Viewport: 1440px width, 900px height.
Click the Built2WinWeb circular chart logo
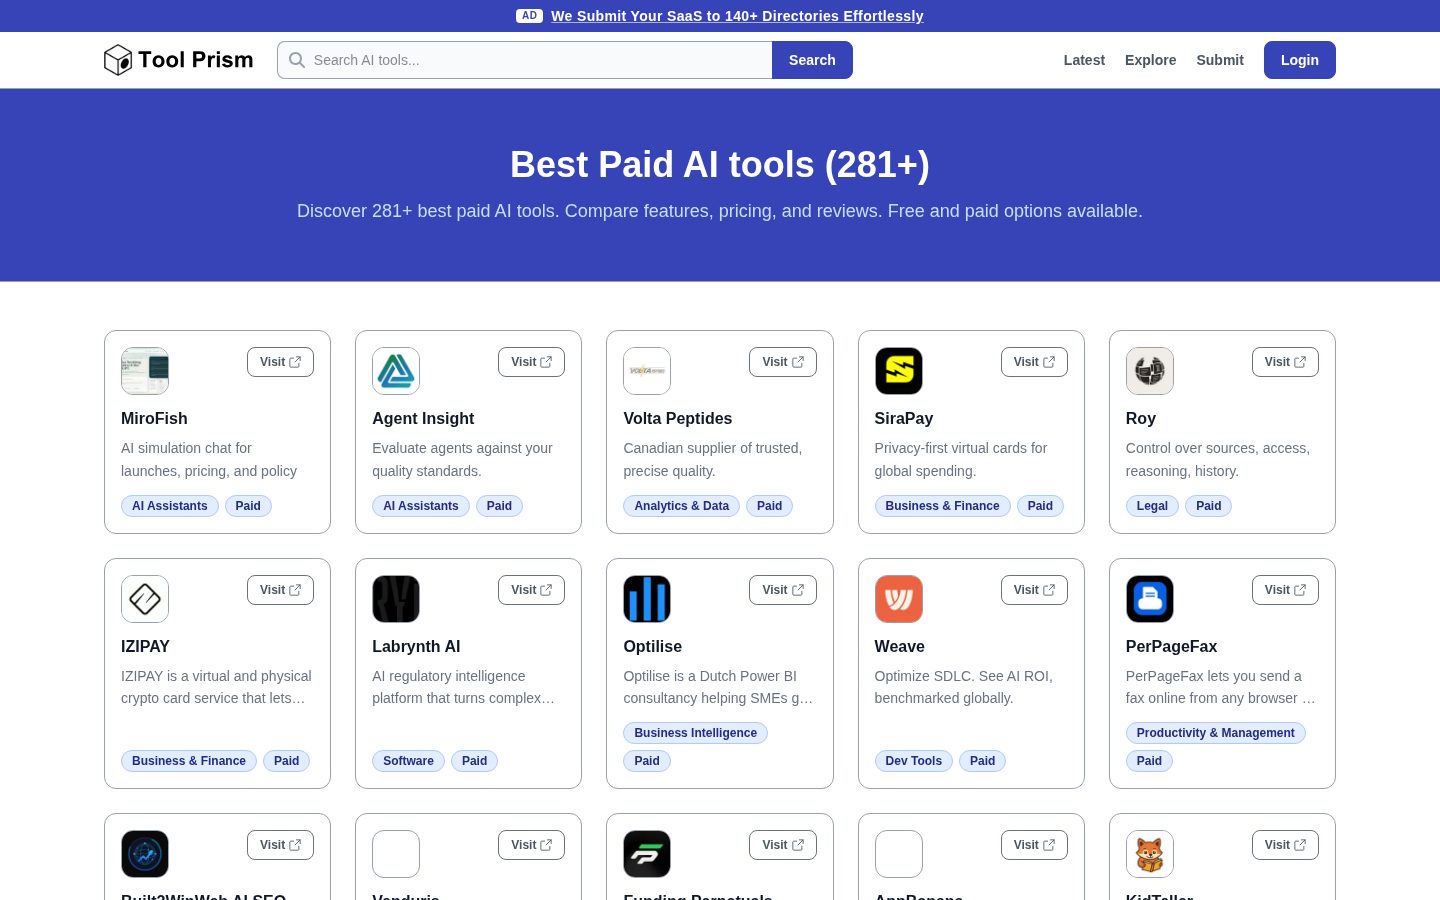click(145, 854)
